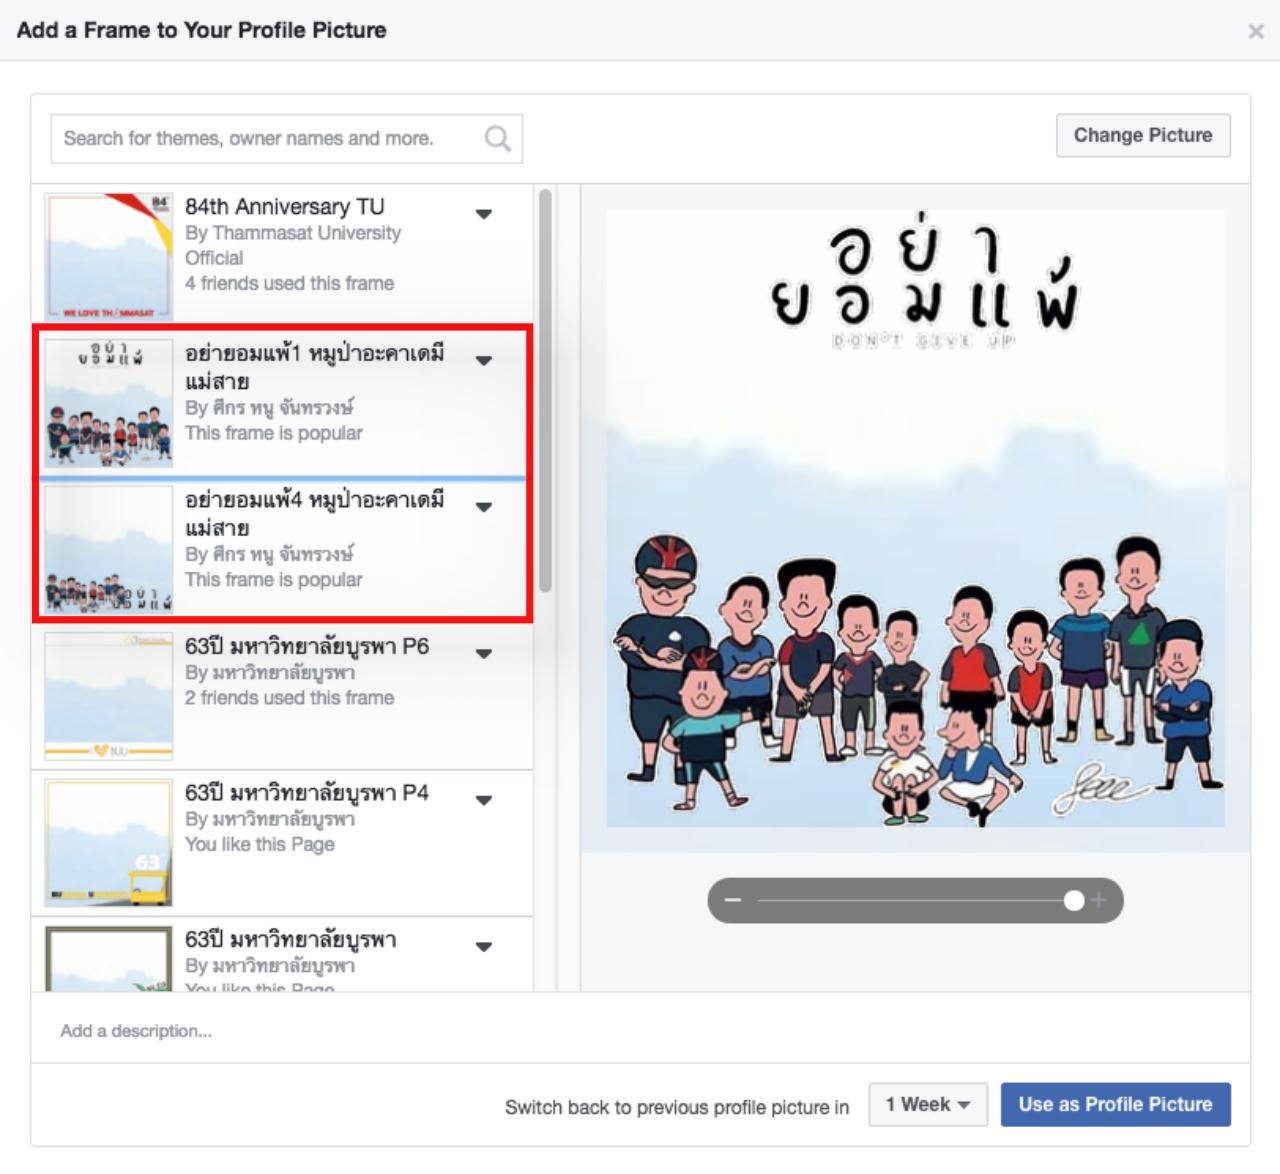Expand options arrow for 63ปี P6 frame
The image size is (1280, 1174).
(x=484, y=654)
